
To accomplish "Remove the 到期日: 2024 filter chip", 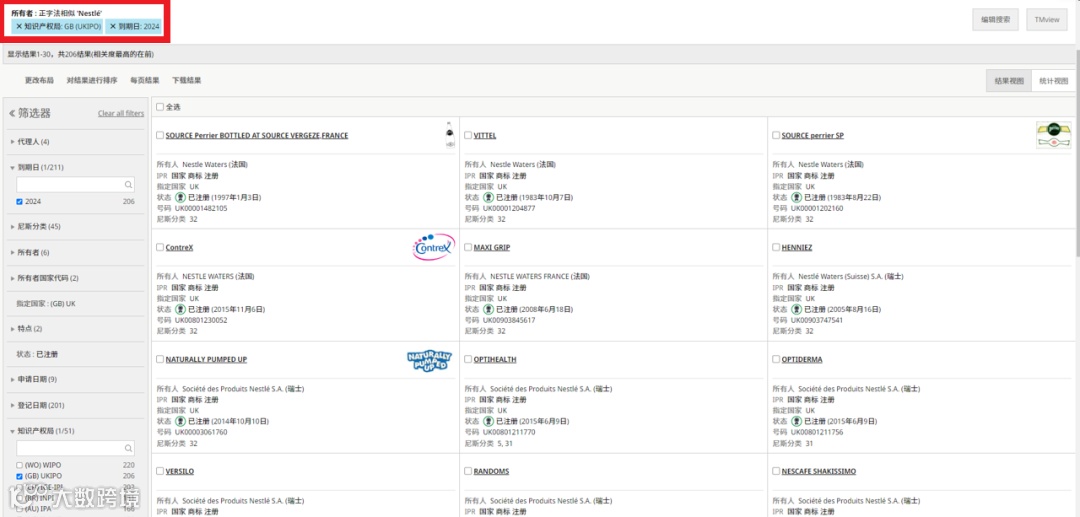I will pyautogui.click(x=113, y=26).
